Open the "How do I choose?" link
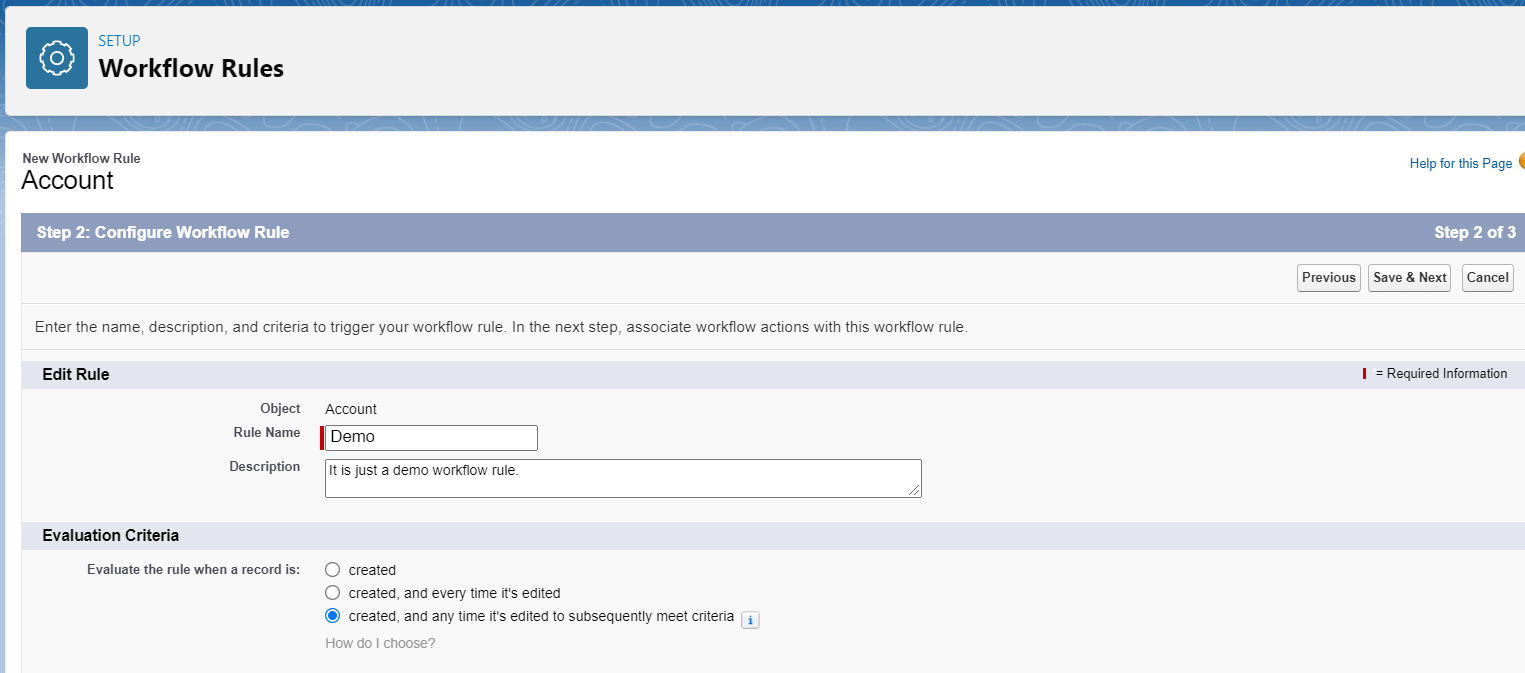 click(x=380, y=643)
